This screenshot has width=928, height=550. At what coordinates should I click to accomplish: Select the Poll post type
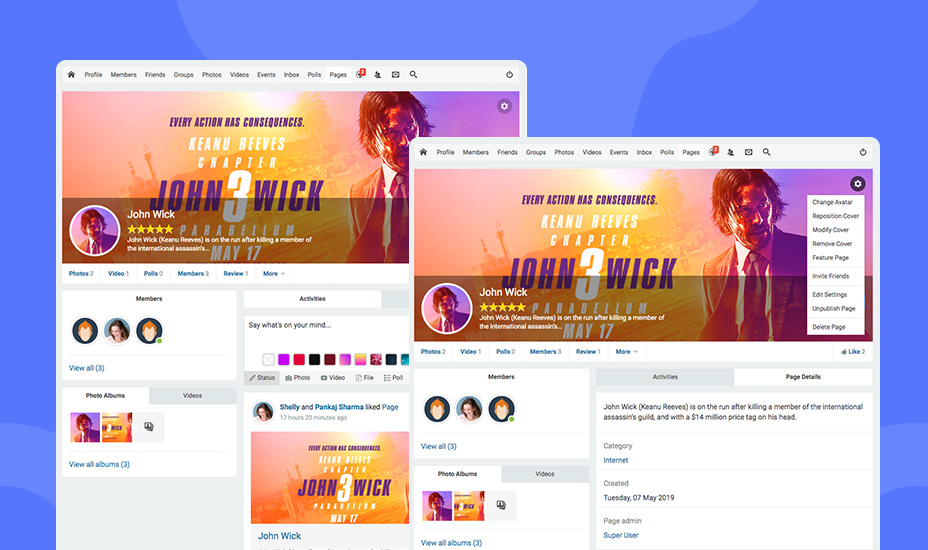click(x=394, y=378)
